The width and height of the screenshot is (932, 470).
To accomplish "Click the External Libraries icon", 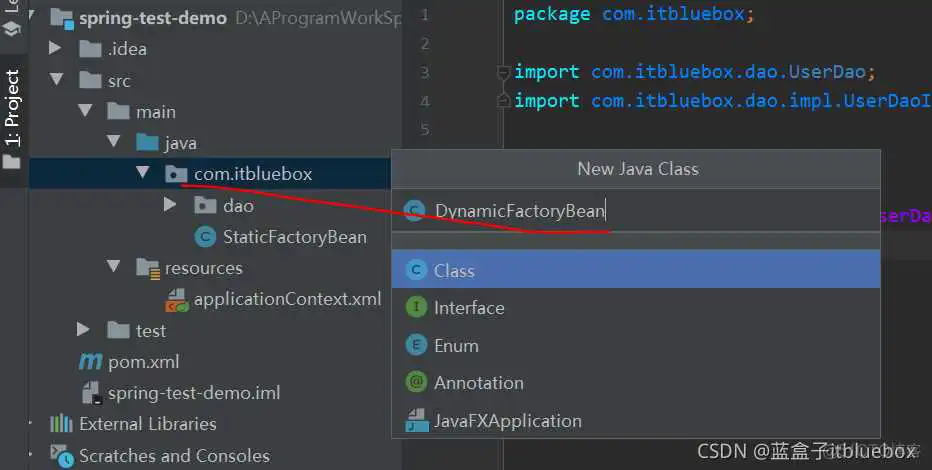I will pos(62,424).
